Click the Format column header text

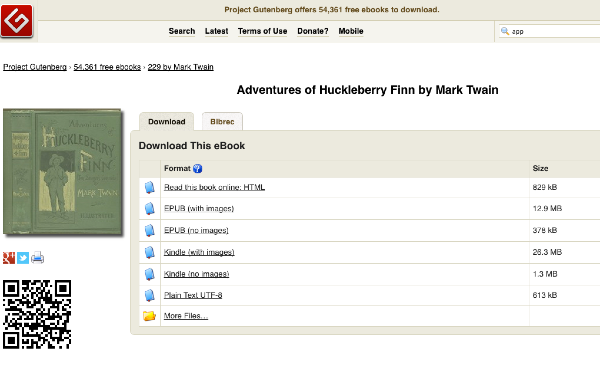[x=177, y=168]
